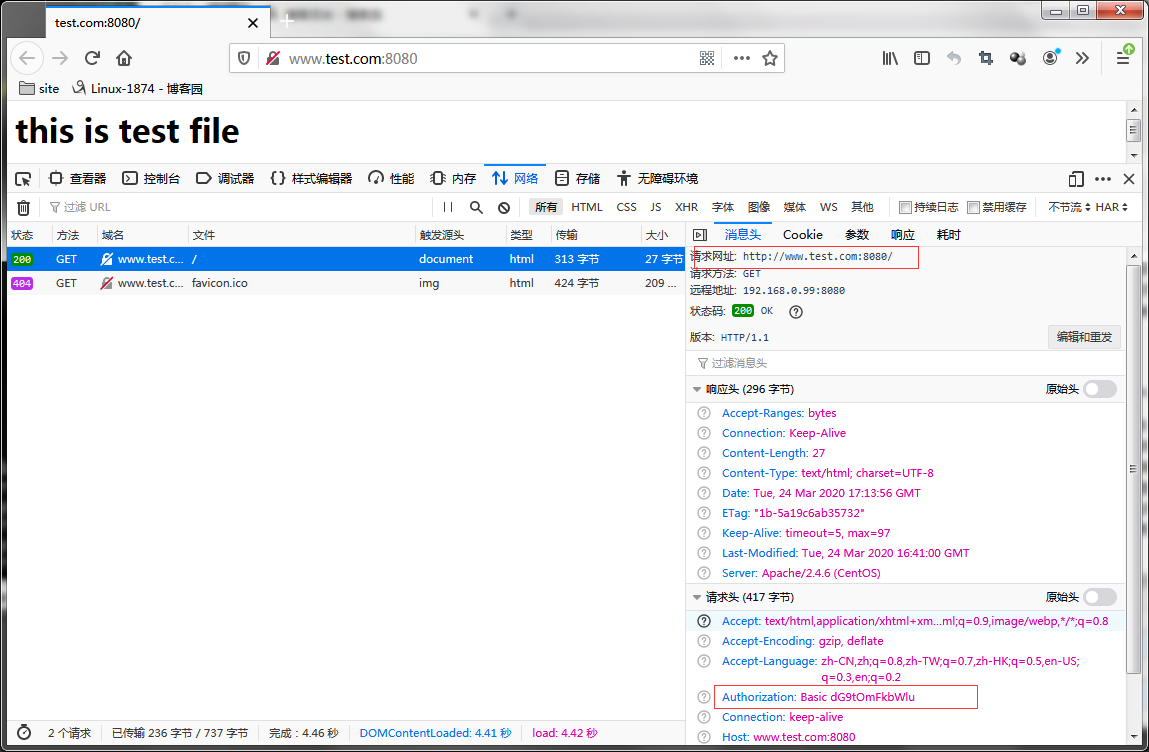1149x752 pixels.
Task: Click the header filter input field
Action: tap(905, 363)
